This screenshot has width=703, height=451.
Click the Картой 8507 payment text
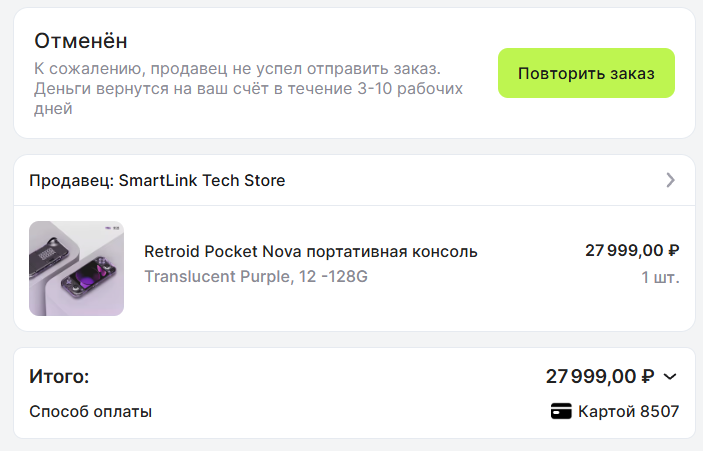pos(629,411)
